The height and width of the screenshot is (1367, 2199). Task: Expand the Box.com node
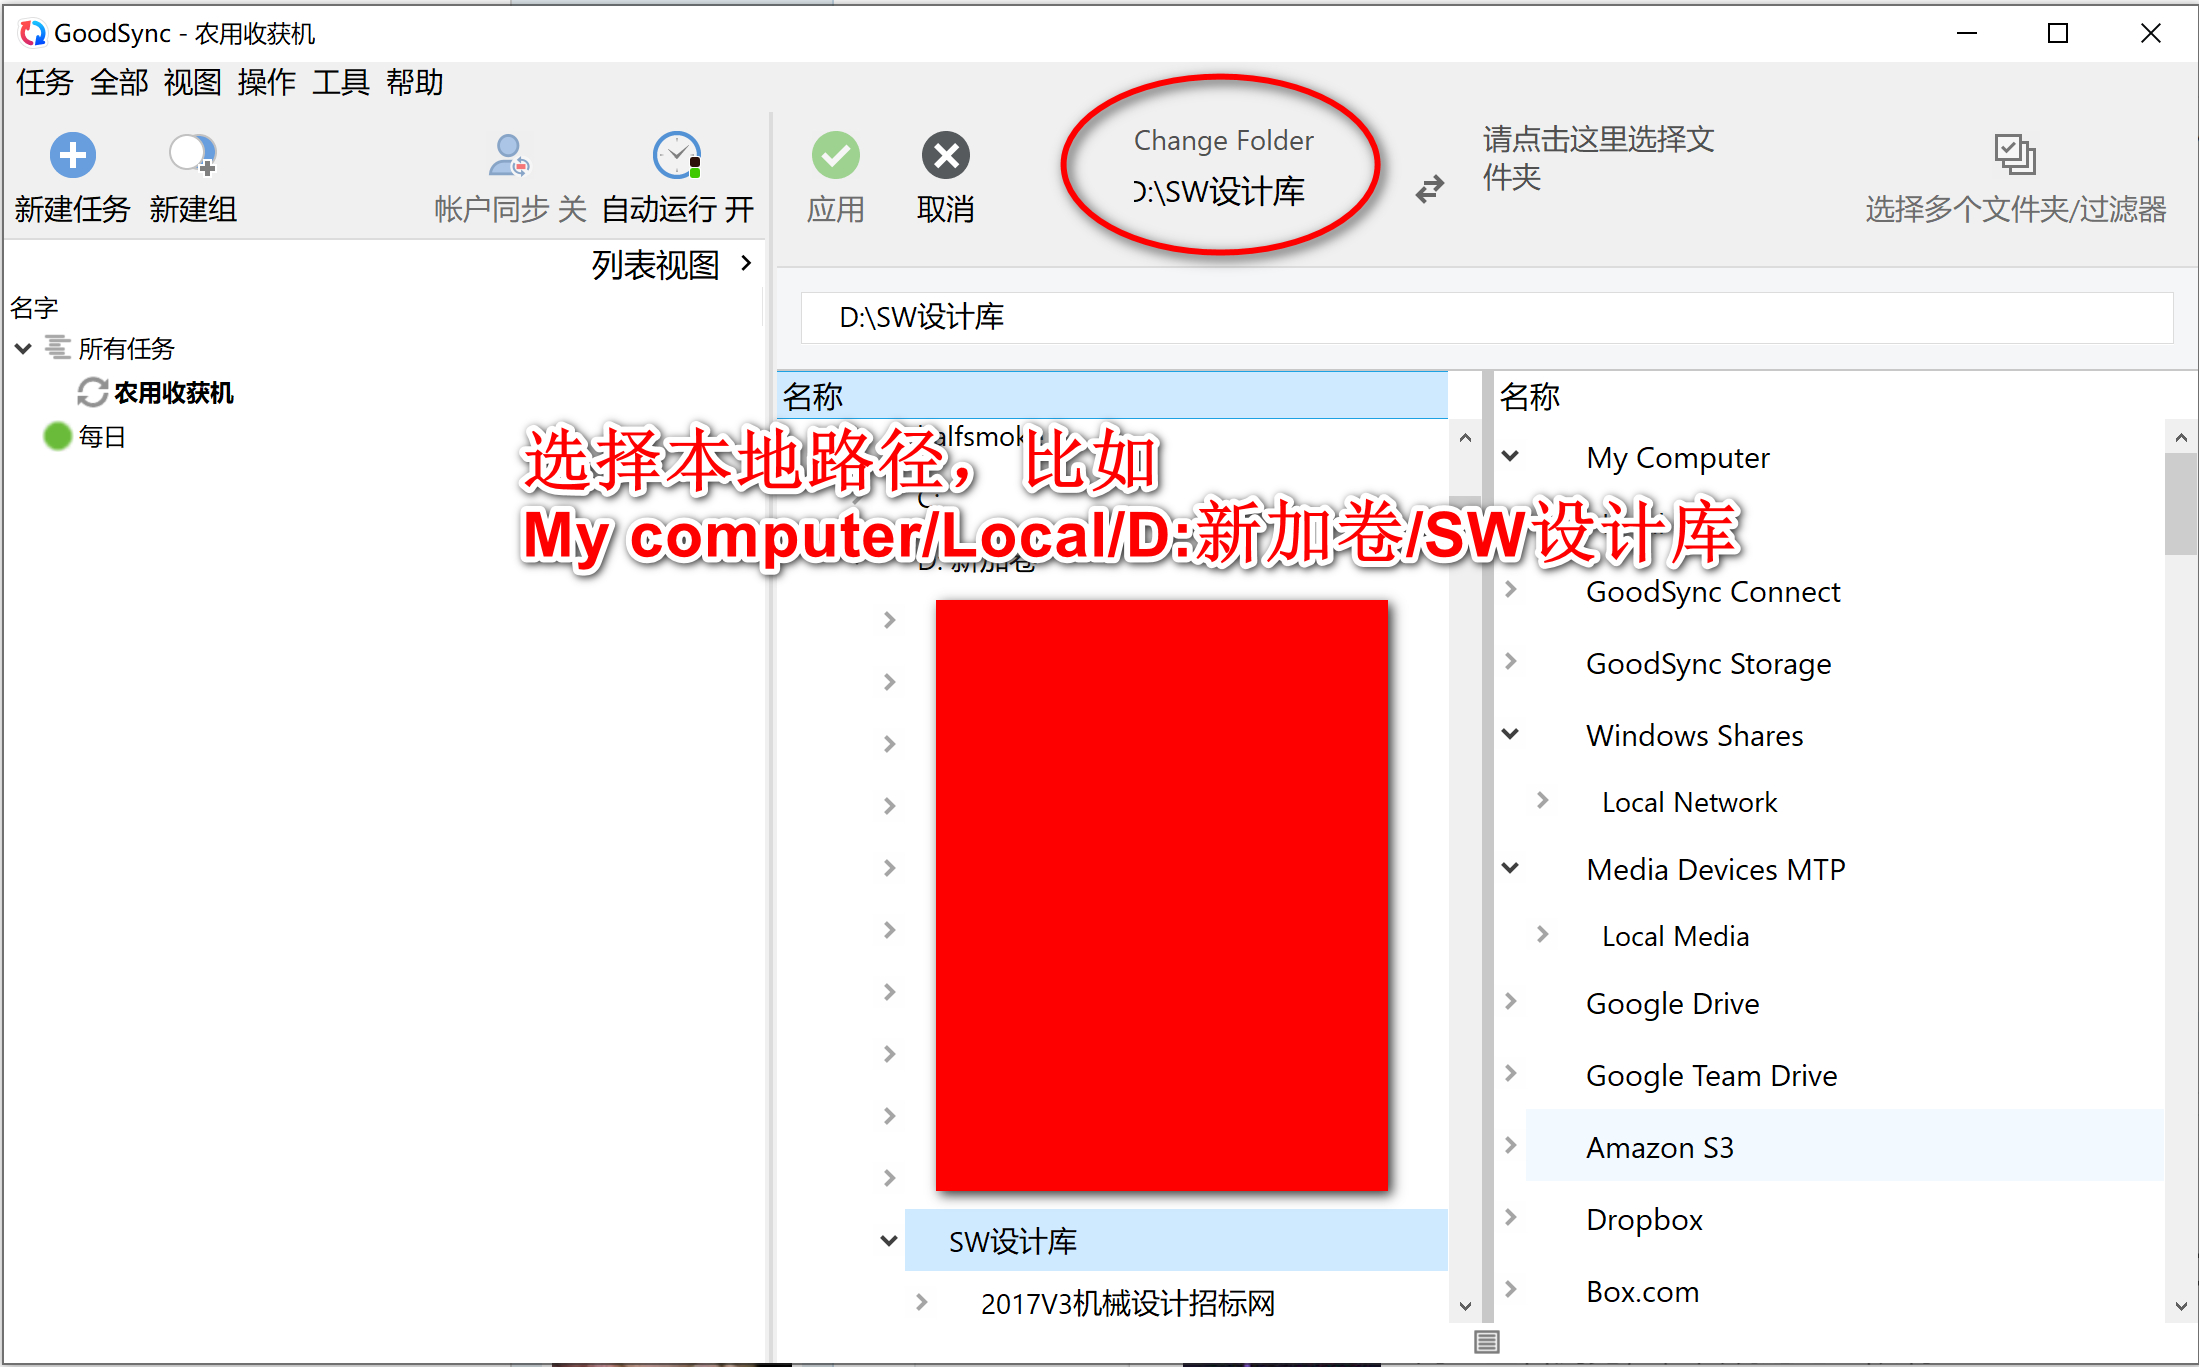(x=1511, y=1289)
